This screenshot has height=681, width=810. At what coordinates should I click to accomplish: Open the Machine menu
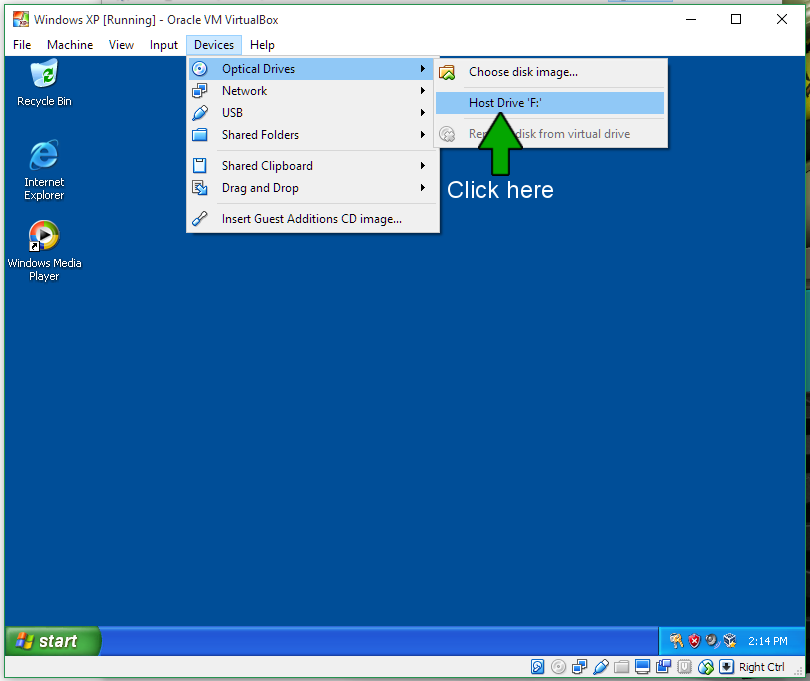point(70,45)
